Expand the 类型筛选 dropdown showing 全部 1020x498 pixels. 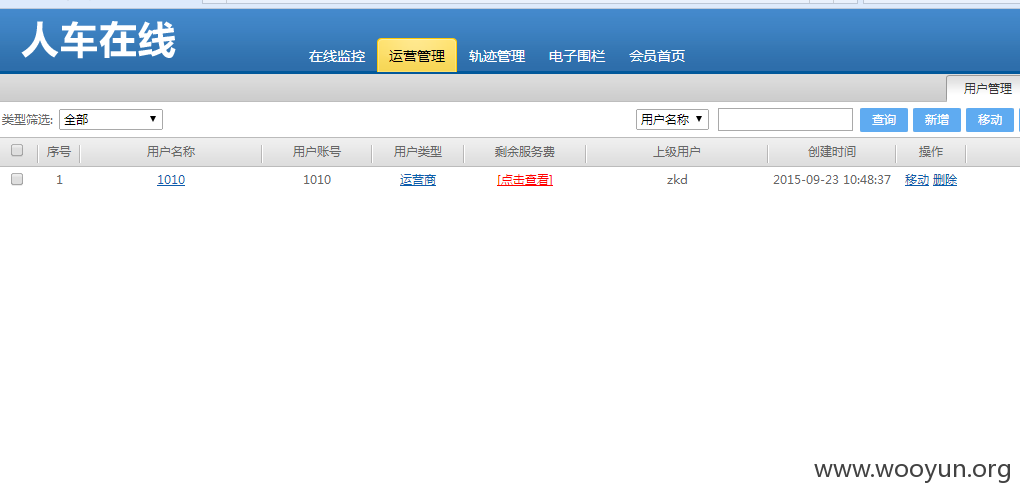111,120
